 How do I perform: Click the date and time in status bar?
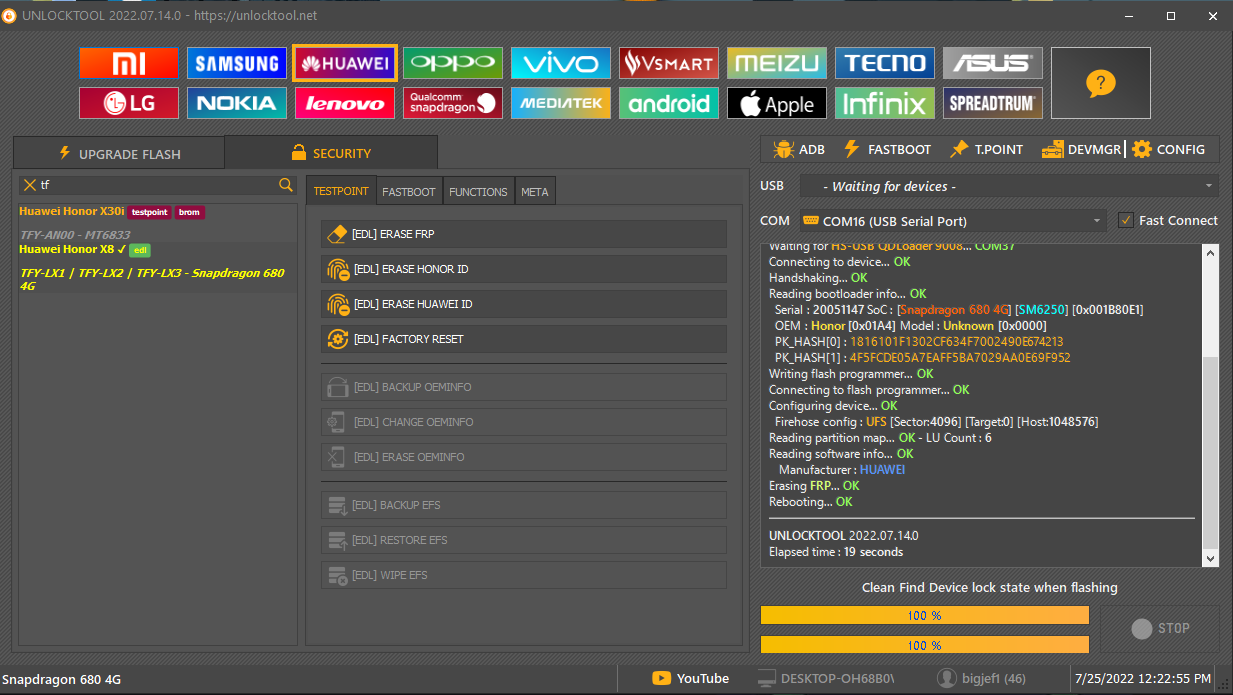coord(1145,678)
